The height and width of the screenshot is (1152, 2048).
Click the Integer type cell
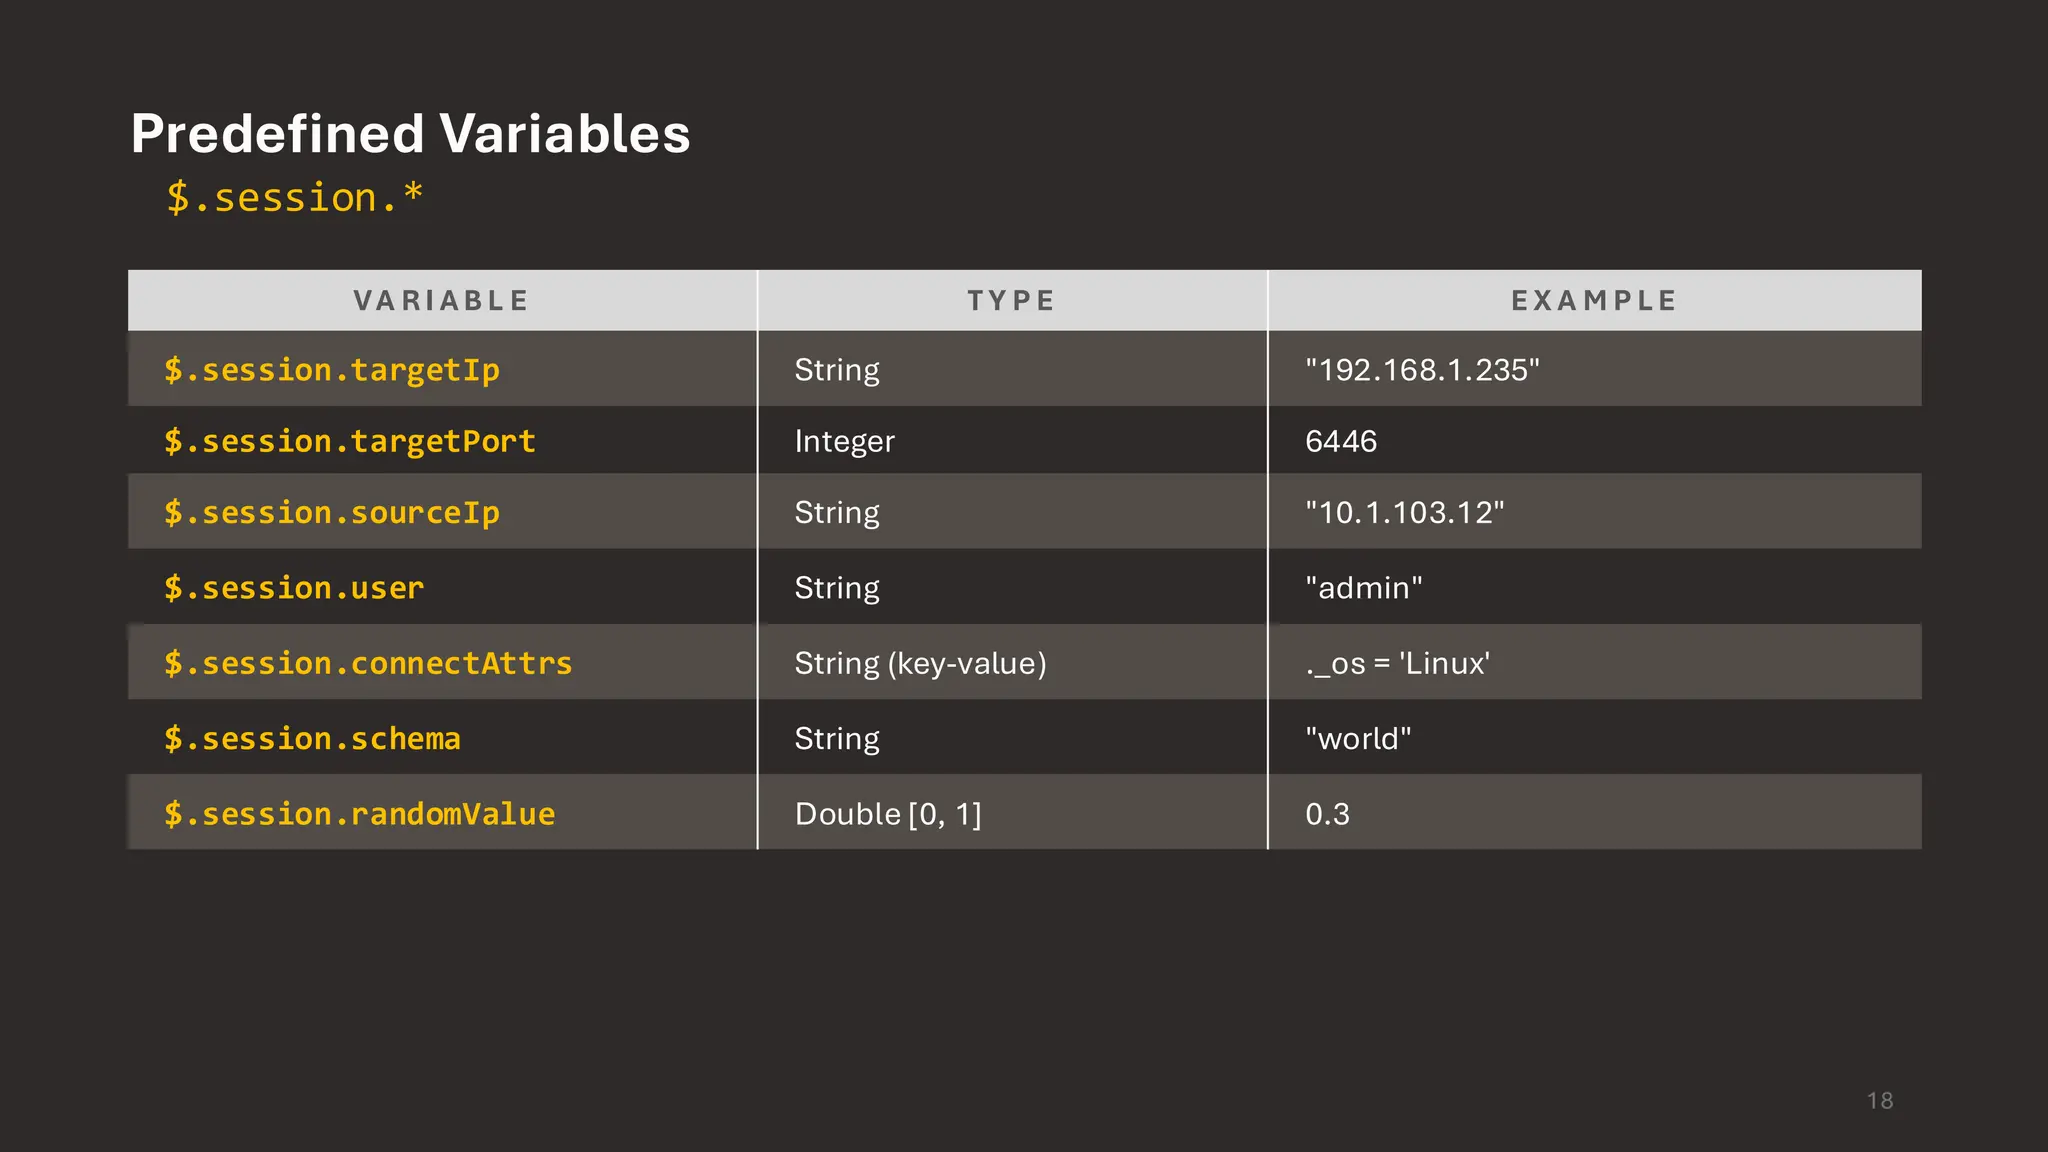coord(844,441)
